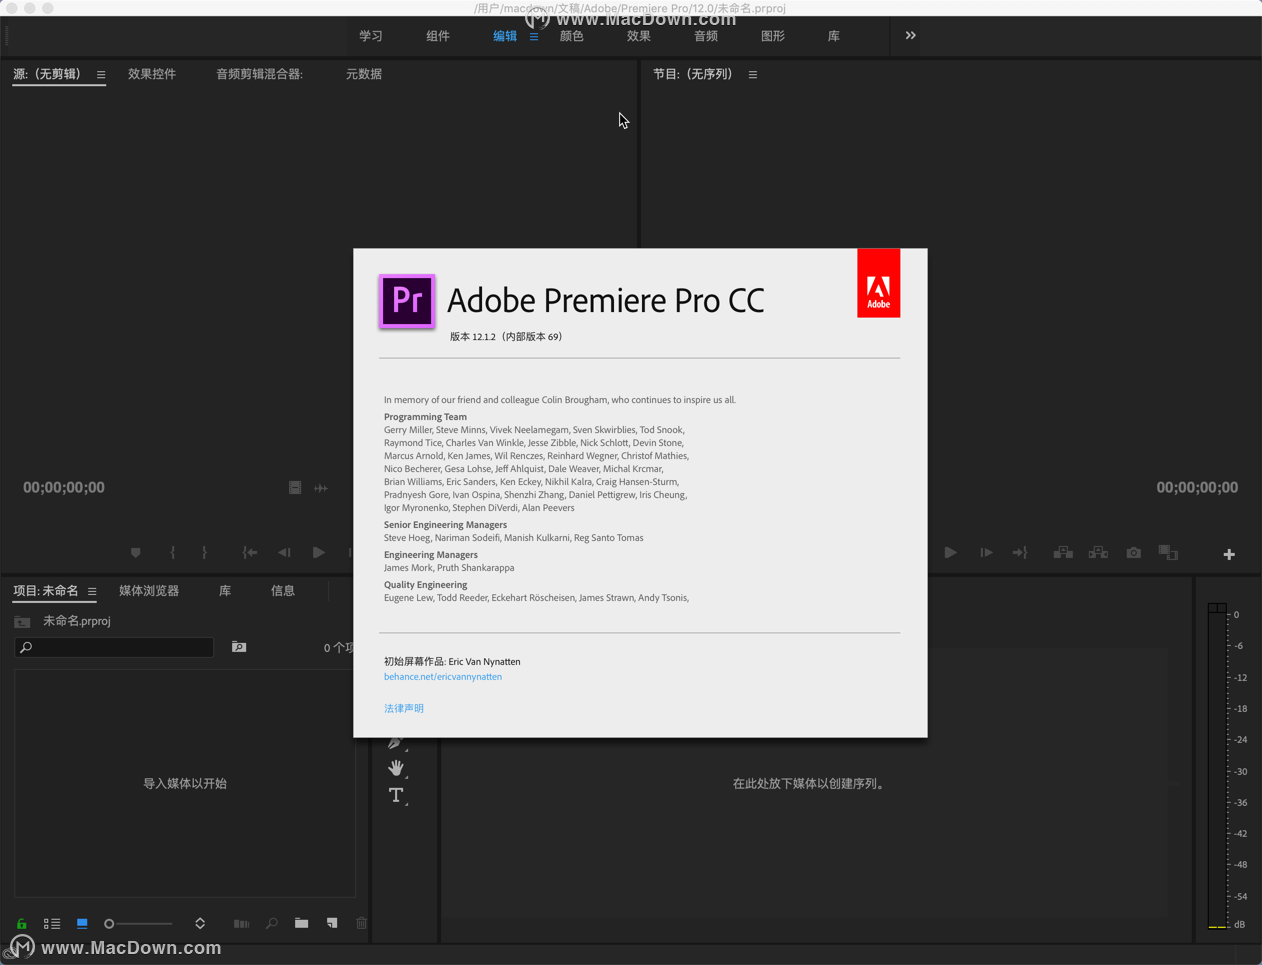Screen dimensions: 1262x965
Task: Switch Project panel to icon view
Action: coord(82,924)
